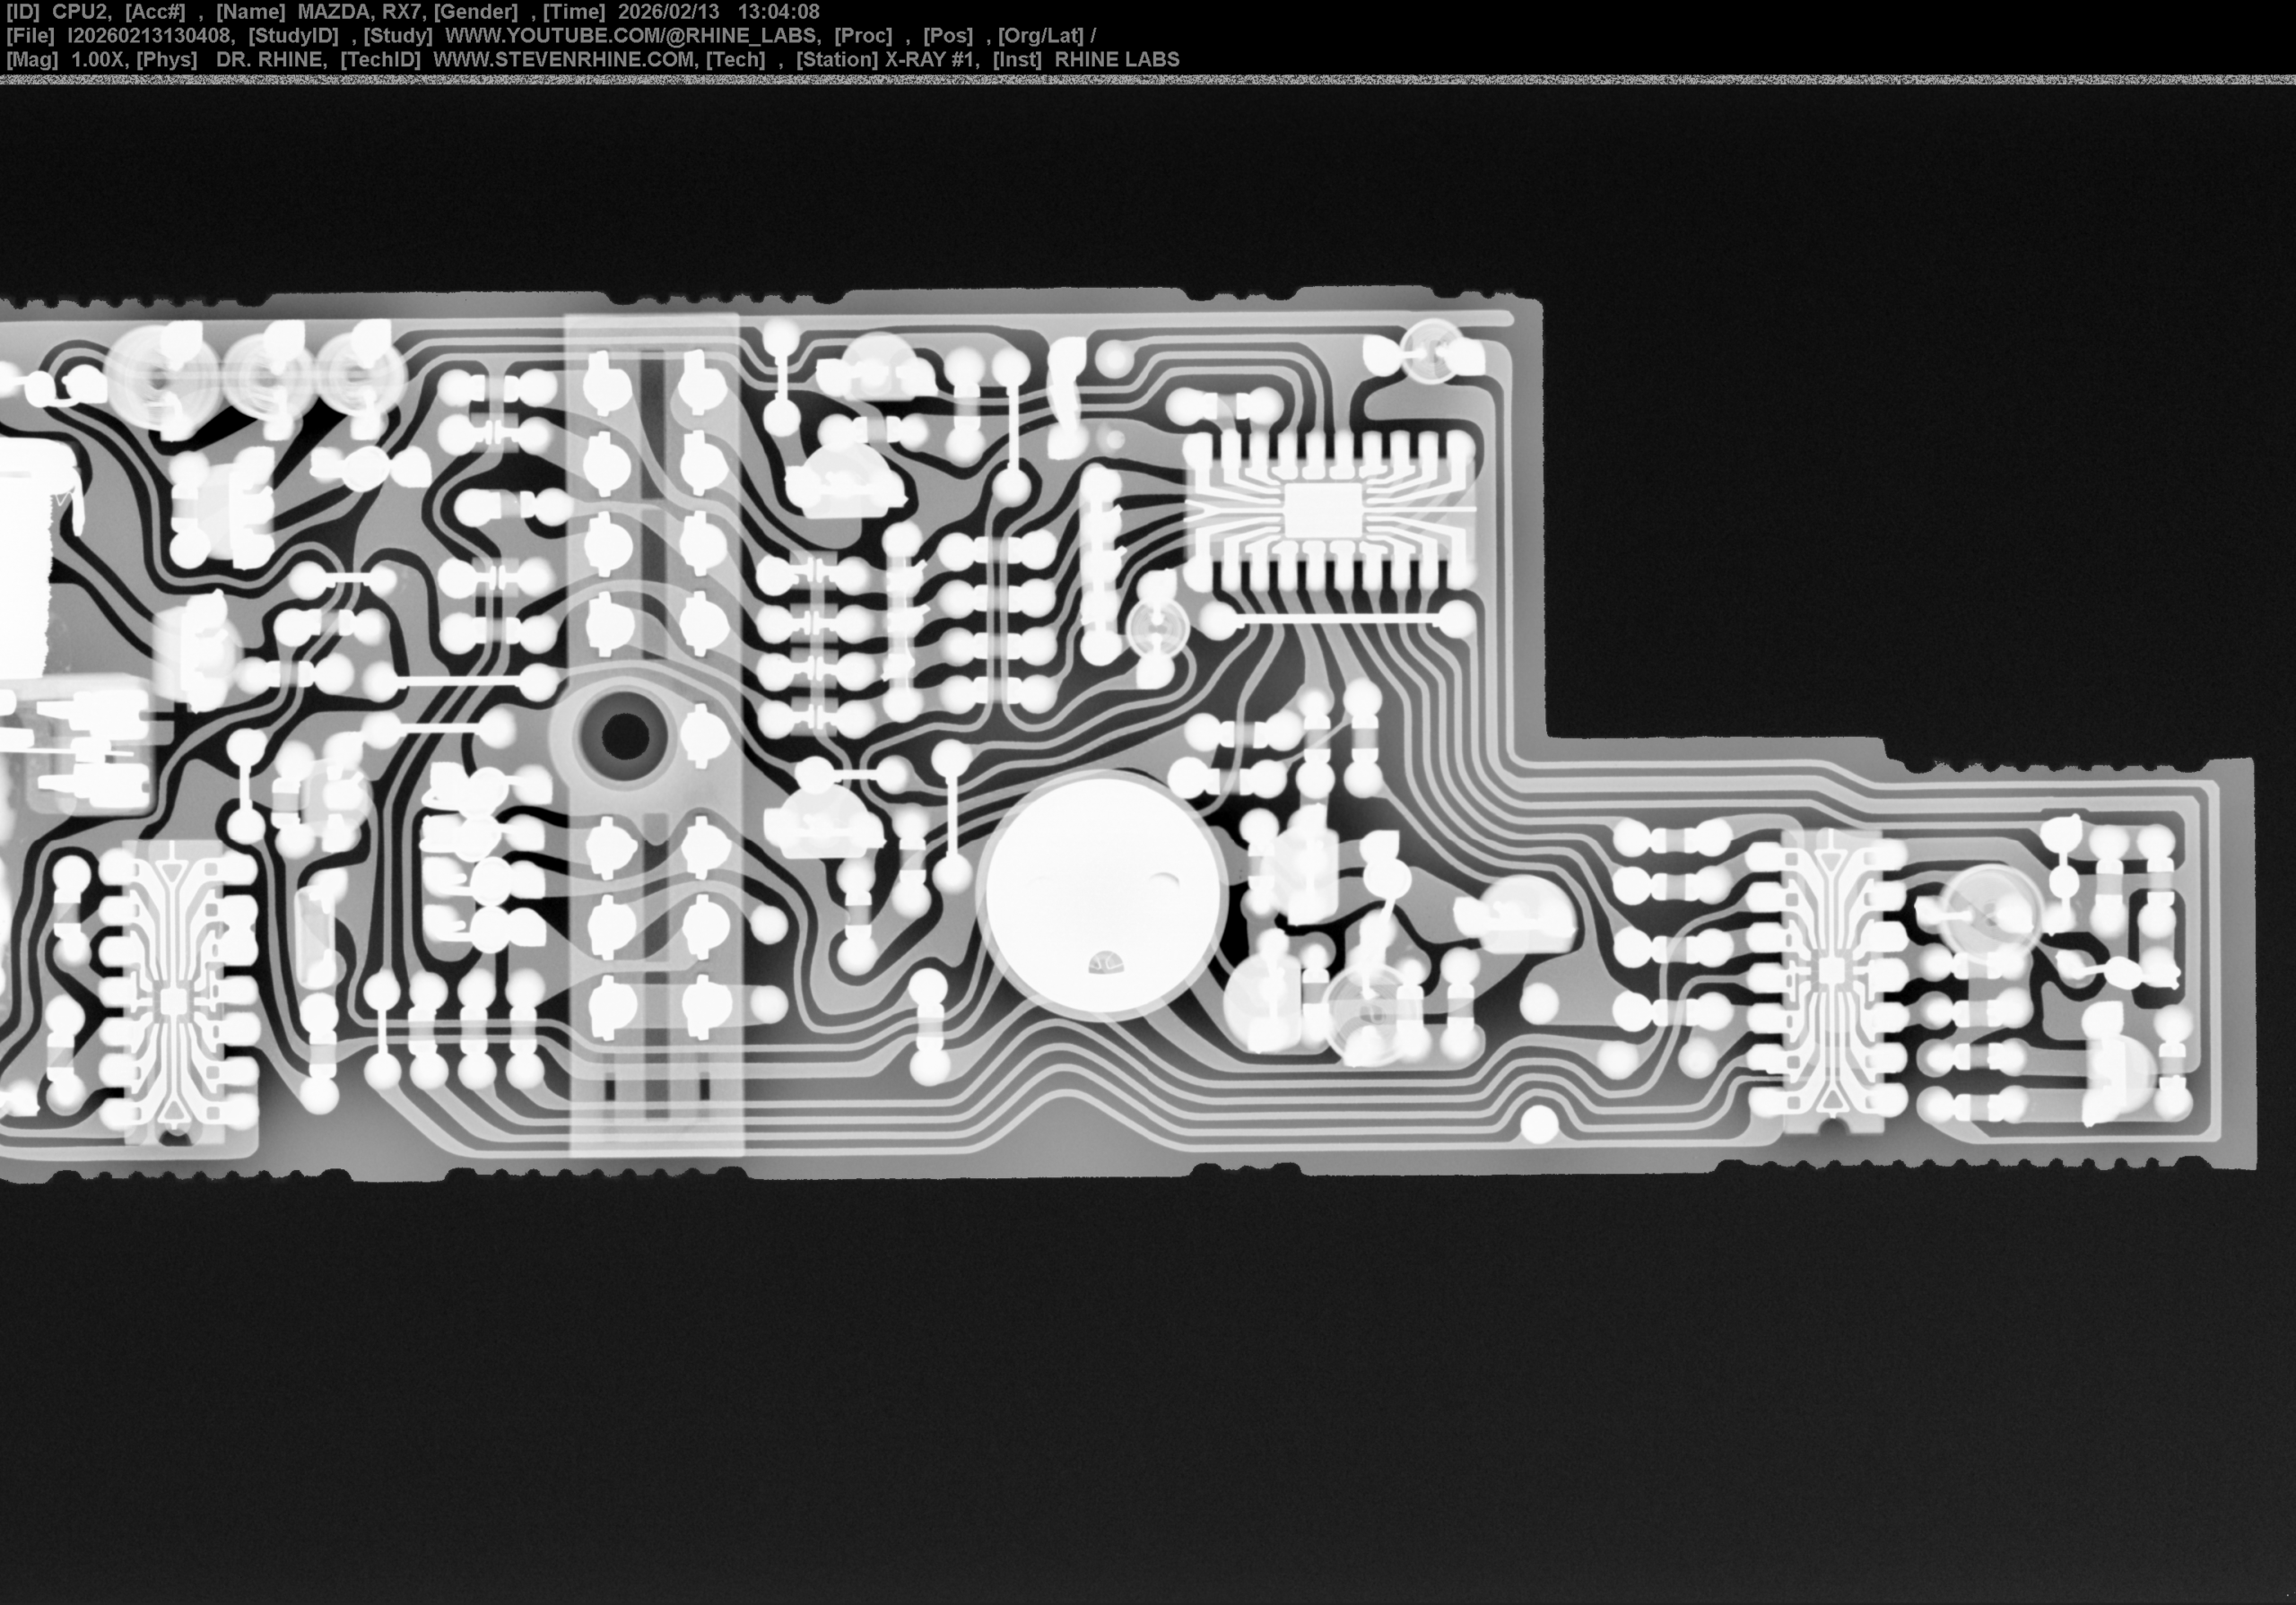The height and width of the screenshot is (1605, 2296).
Task: Click the [Gender] field label
Action: (475, 12)
